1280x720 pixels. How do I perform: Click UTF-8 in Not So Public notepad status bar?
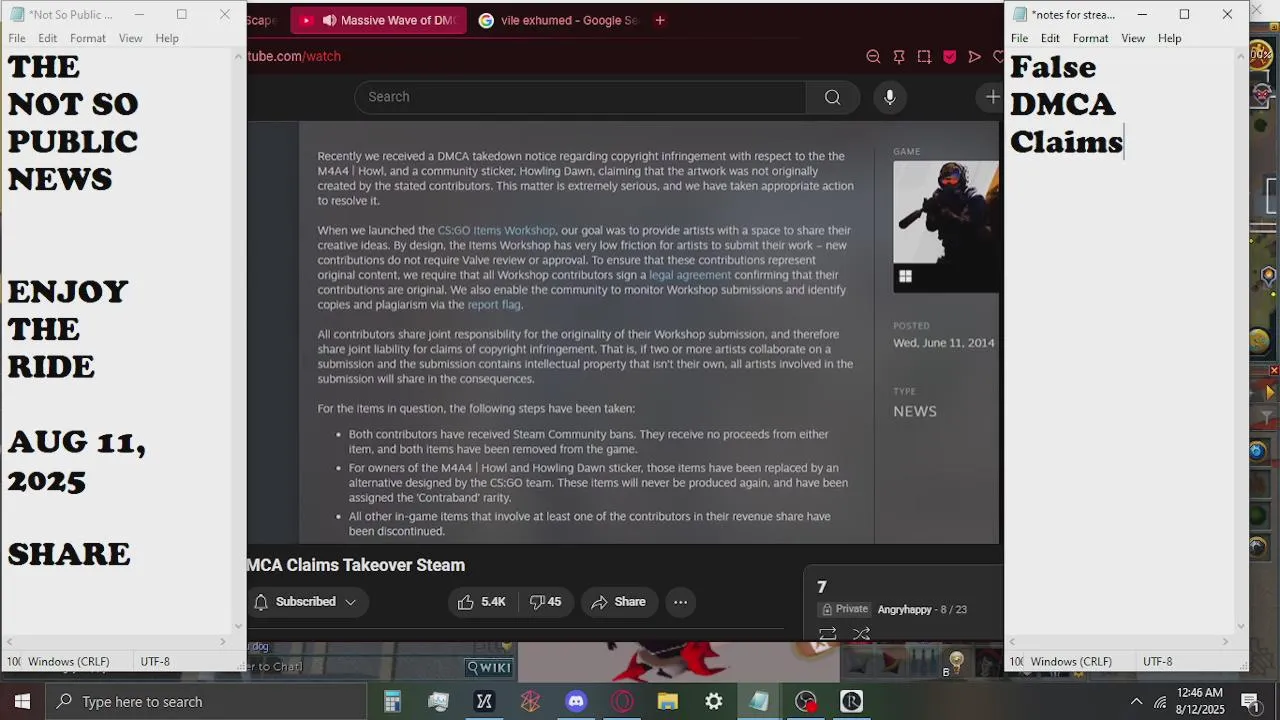click(155, 662)
